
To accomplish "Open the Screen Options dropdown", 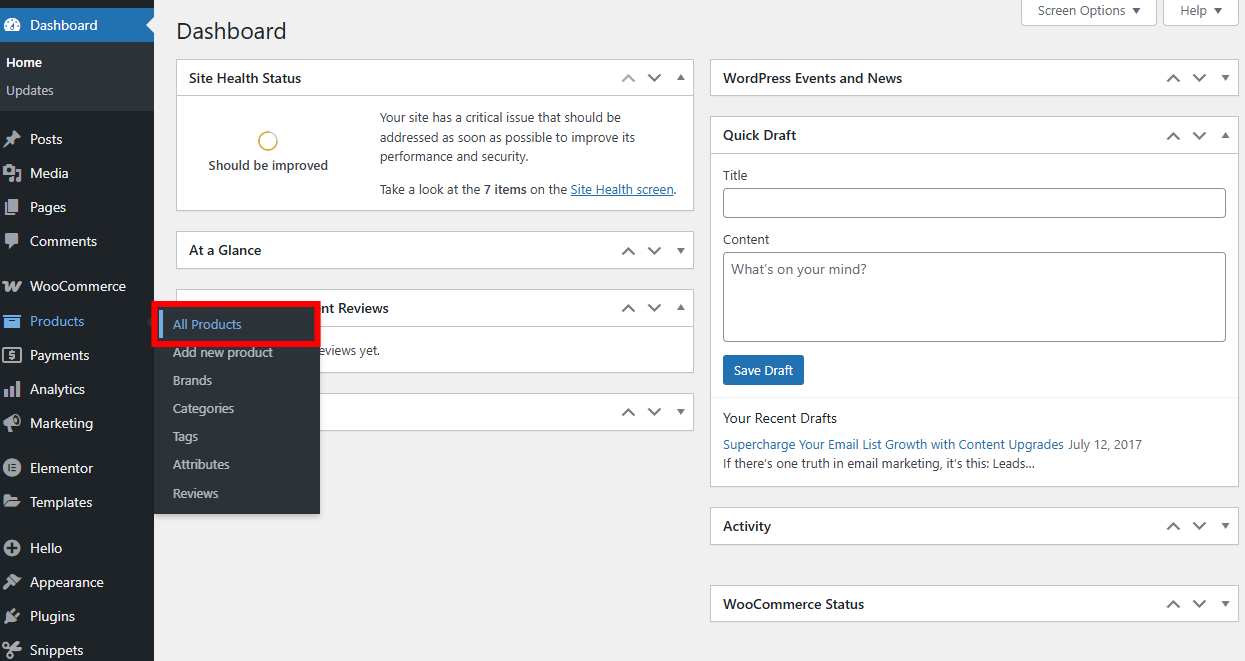I will [x=1088, y=11].
